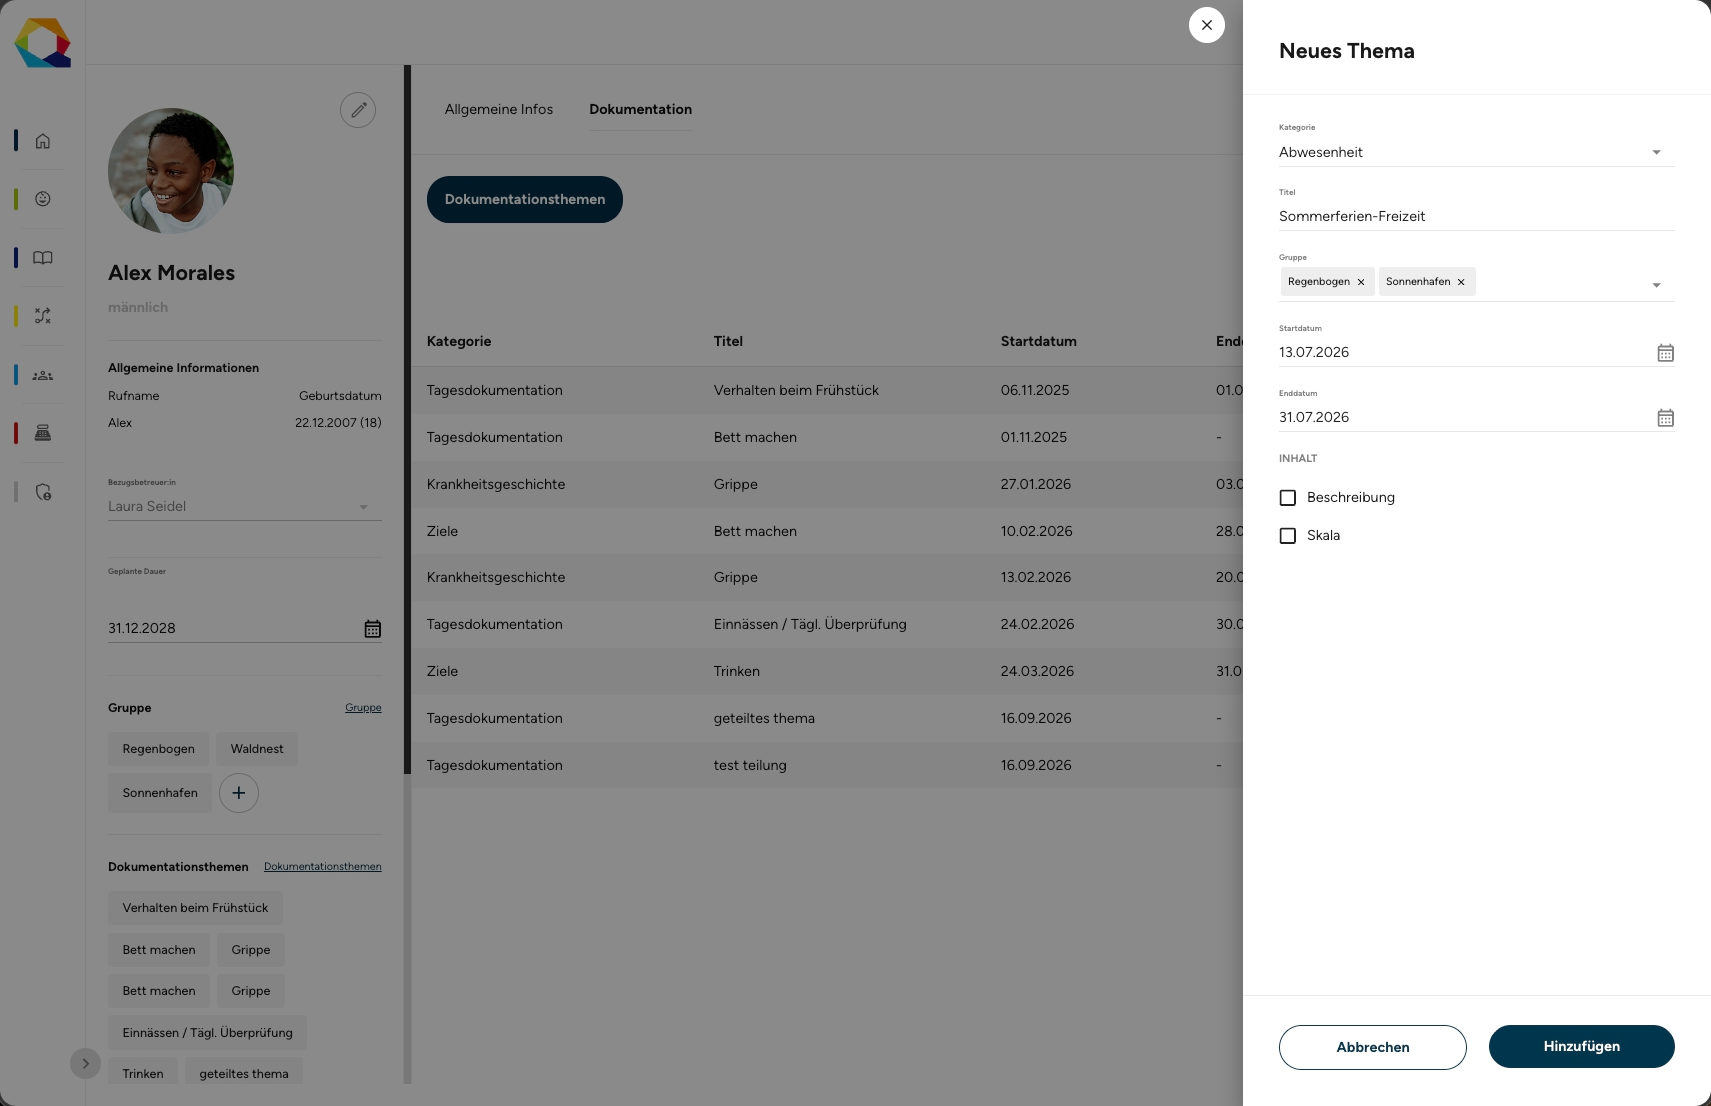The image size is (1711, 1106).
Task: Expand the sidebar with chevron button
Action: 85,1063
